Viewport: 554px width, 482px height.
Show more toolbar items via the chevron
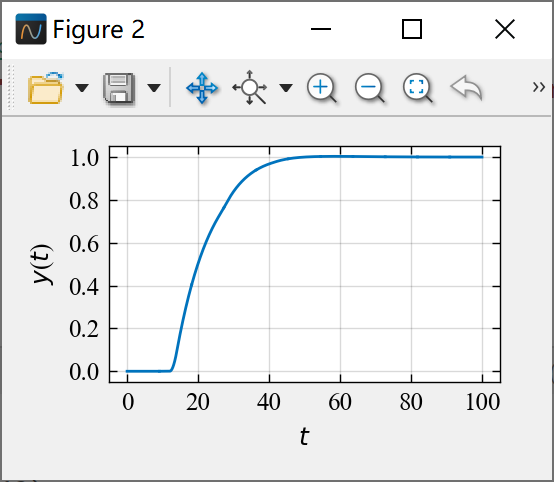(x=539, y=87)
